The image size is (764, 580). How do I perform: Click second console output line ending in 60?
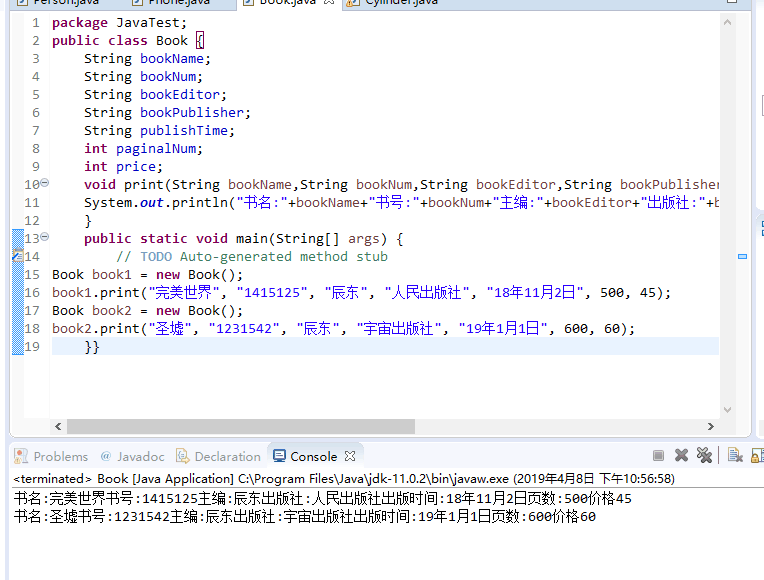[305, 516]
